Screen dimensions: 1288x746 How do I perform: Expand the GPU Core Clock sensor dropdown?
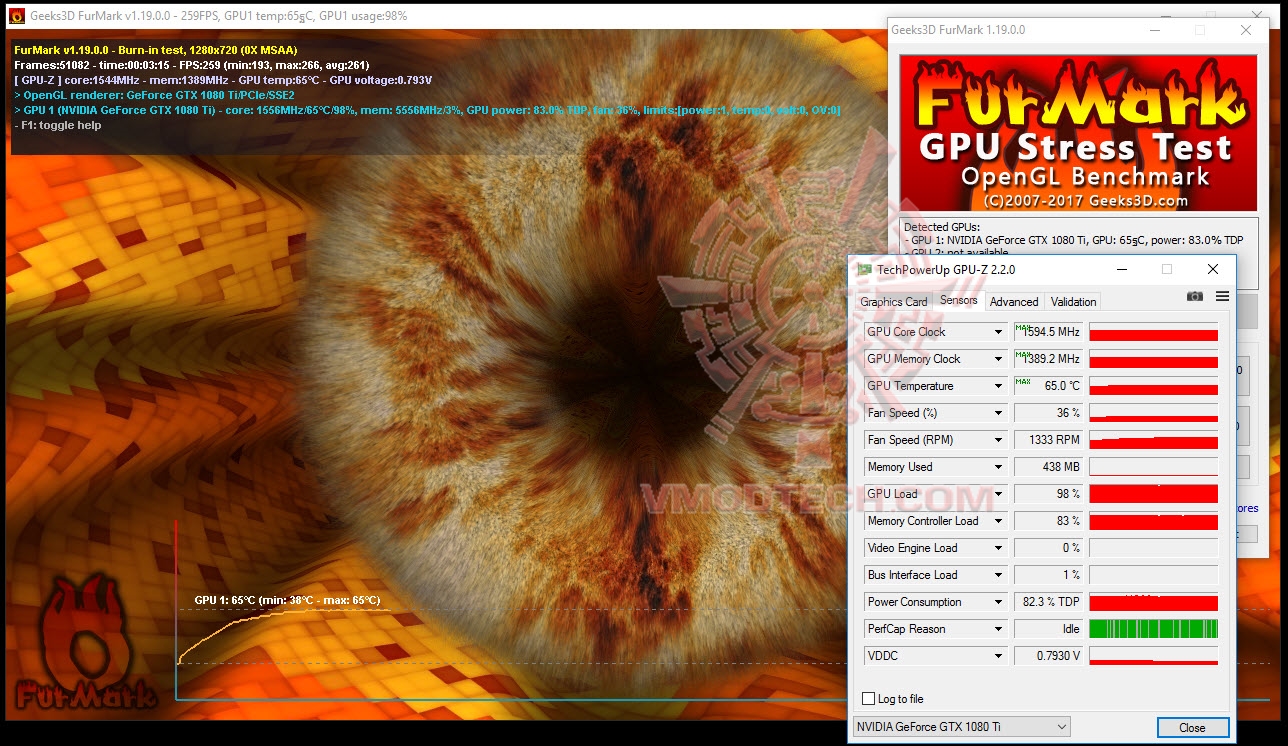[x=997, y=332]
